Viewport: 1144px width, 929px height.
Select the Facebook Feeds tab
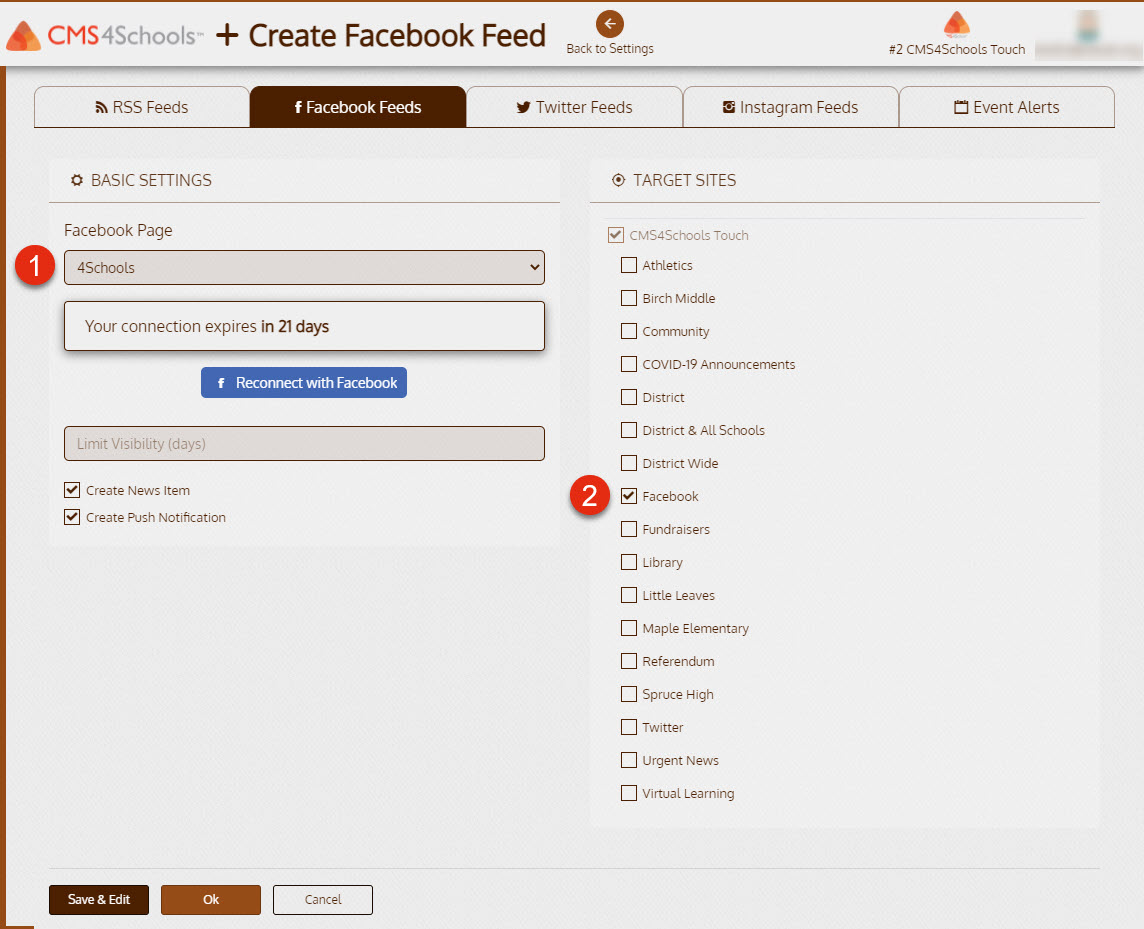coord(358,107)
